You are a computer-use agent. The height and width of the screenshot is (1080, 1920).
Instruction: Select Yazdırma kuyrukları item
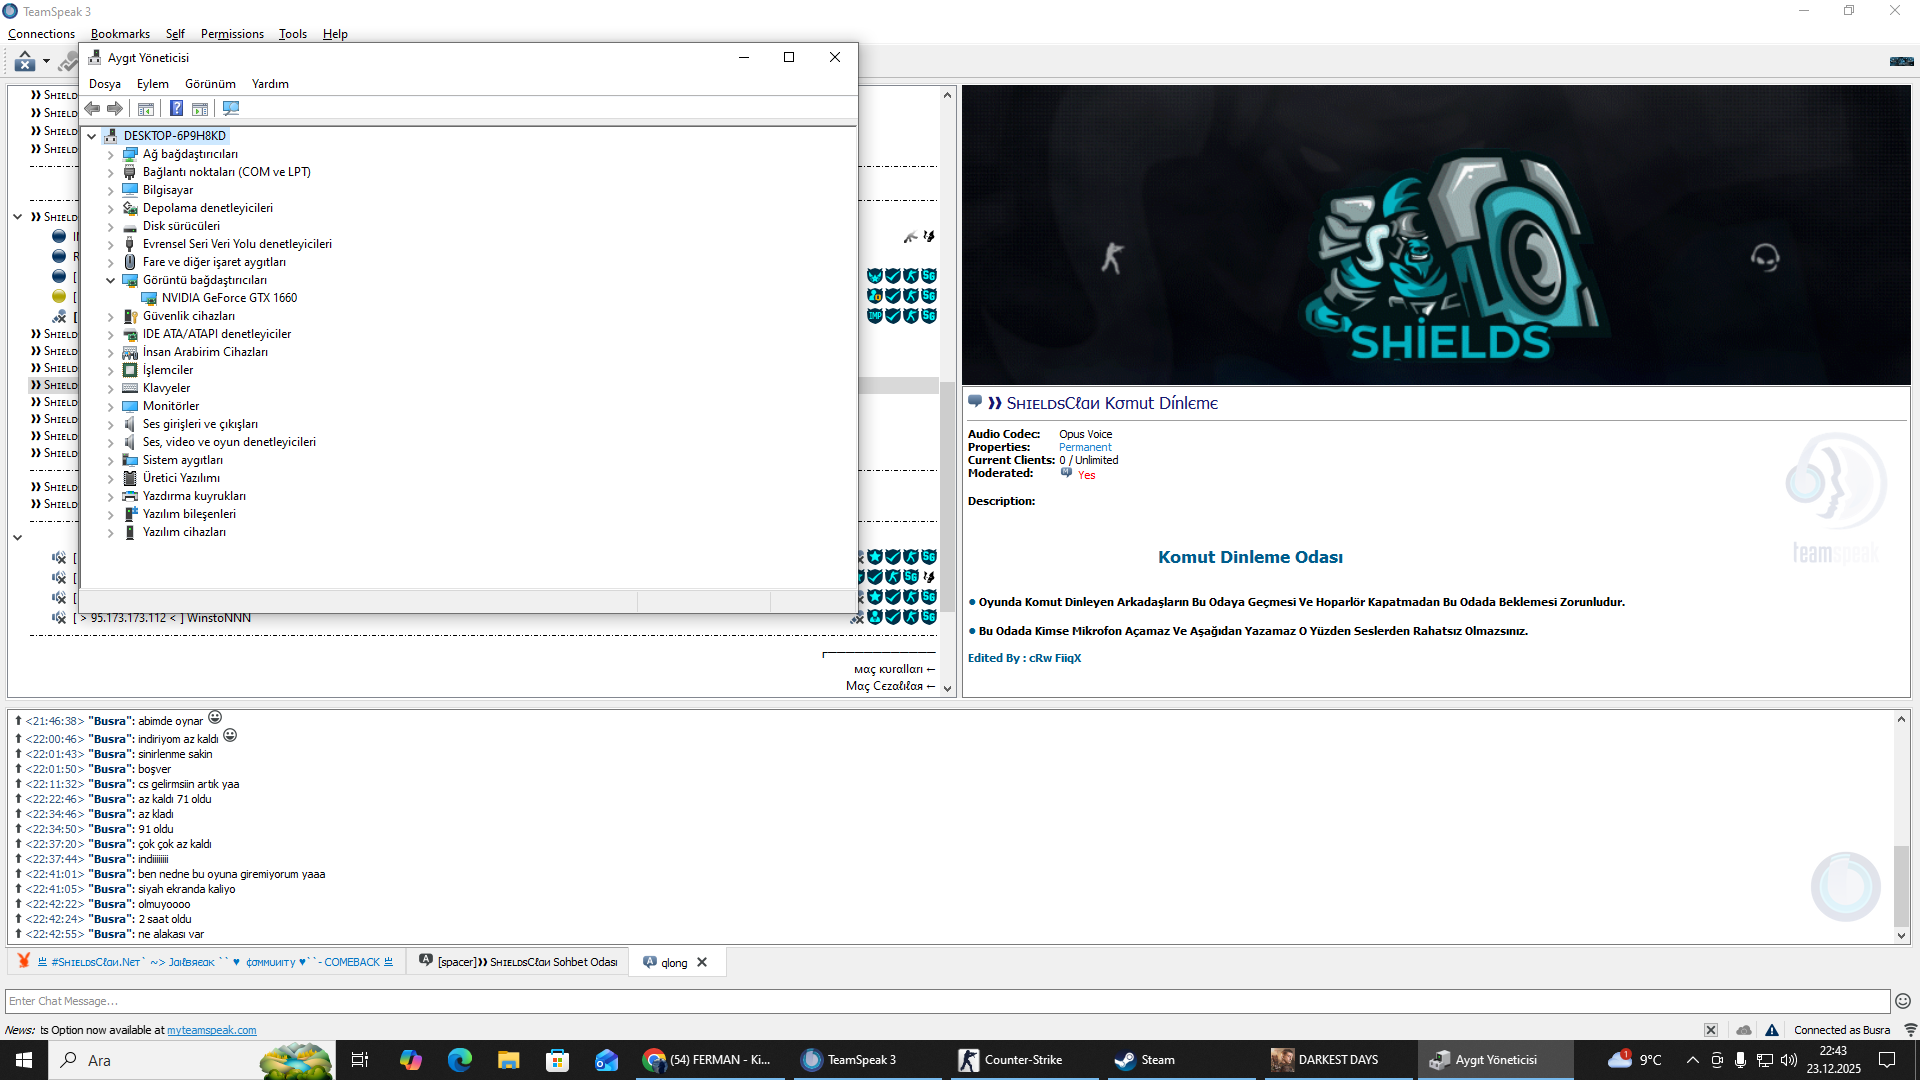point(194,496)
